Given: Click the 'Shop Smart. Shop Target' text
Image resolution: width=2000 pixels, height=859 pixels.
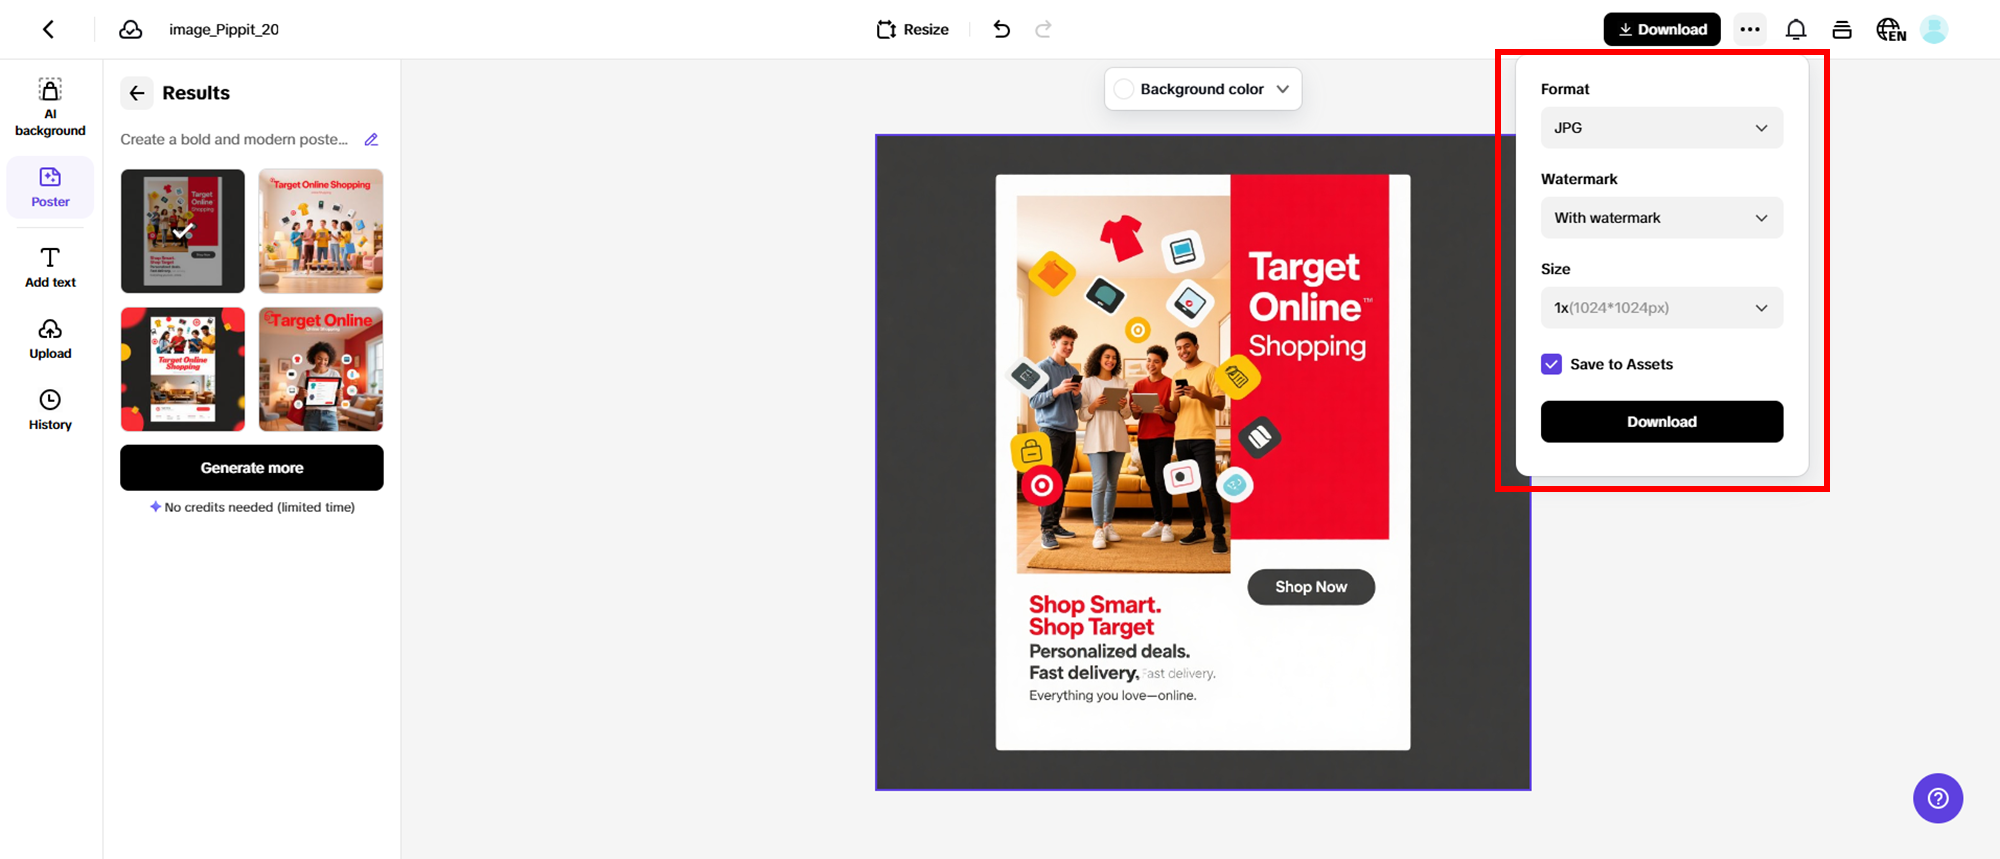Looking at the screenshot, I should (x=1095, y=616).
